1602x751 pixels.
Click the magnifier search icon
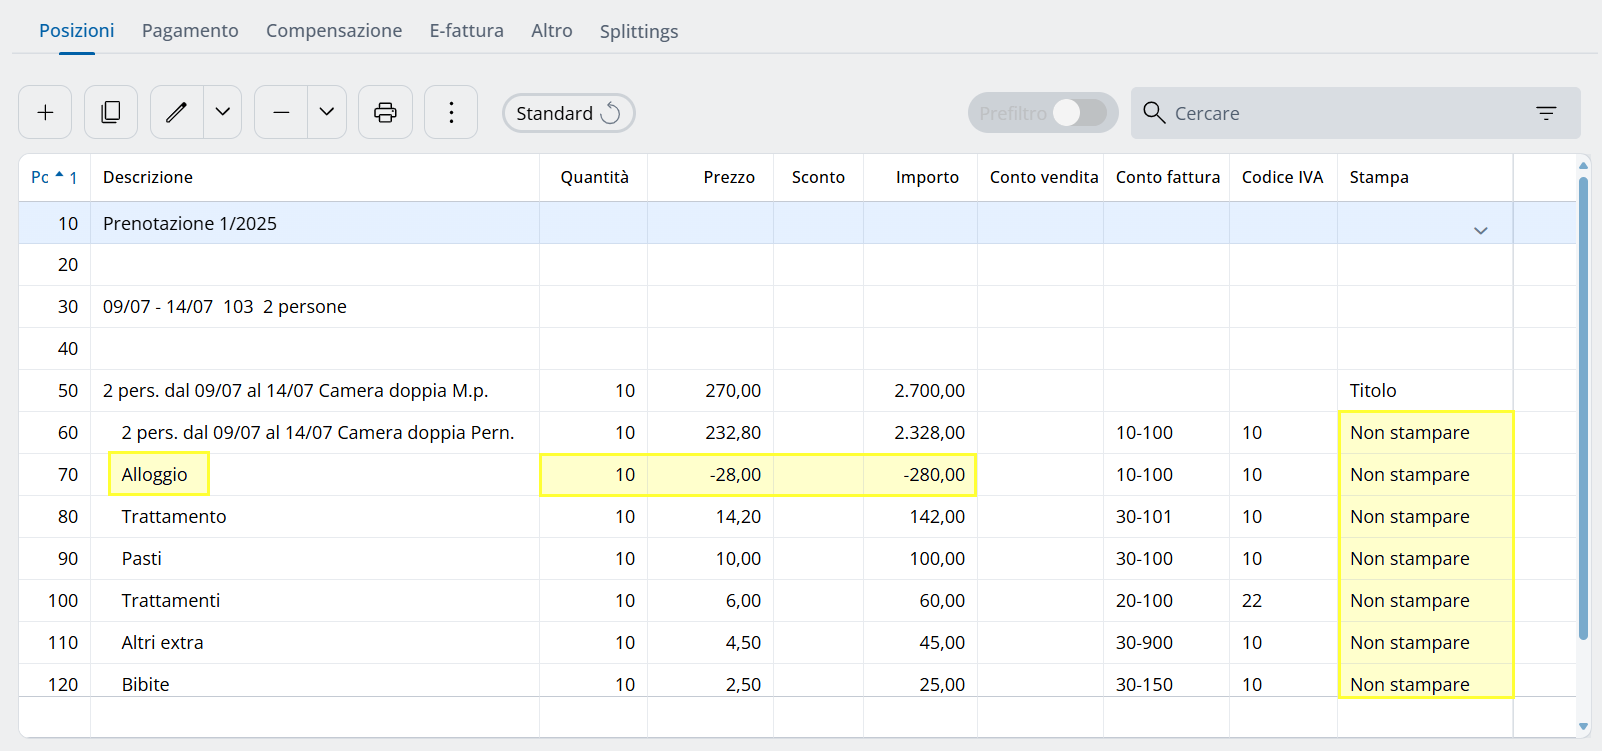click(1154, 113)
